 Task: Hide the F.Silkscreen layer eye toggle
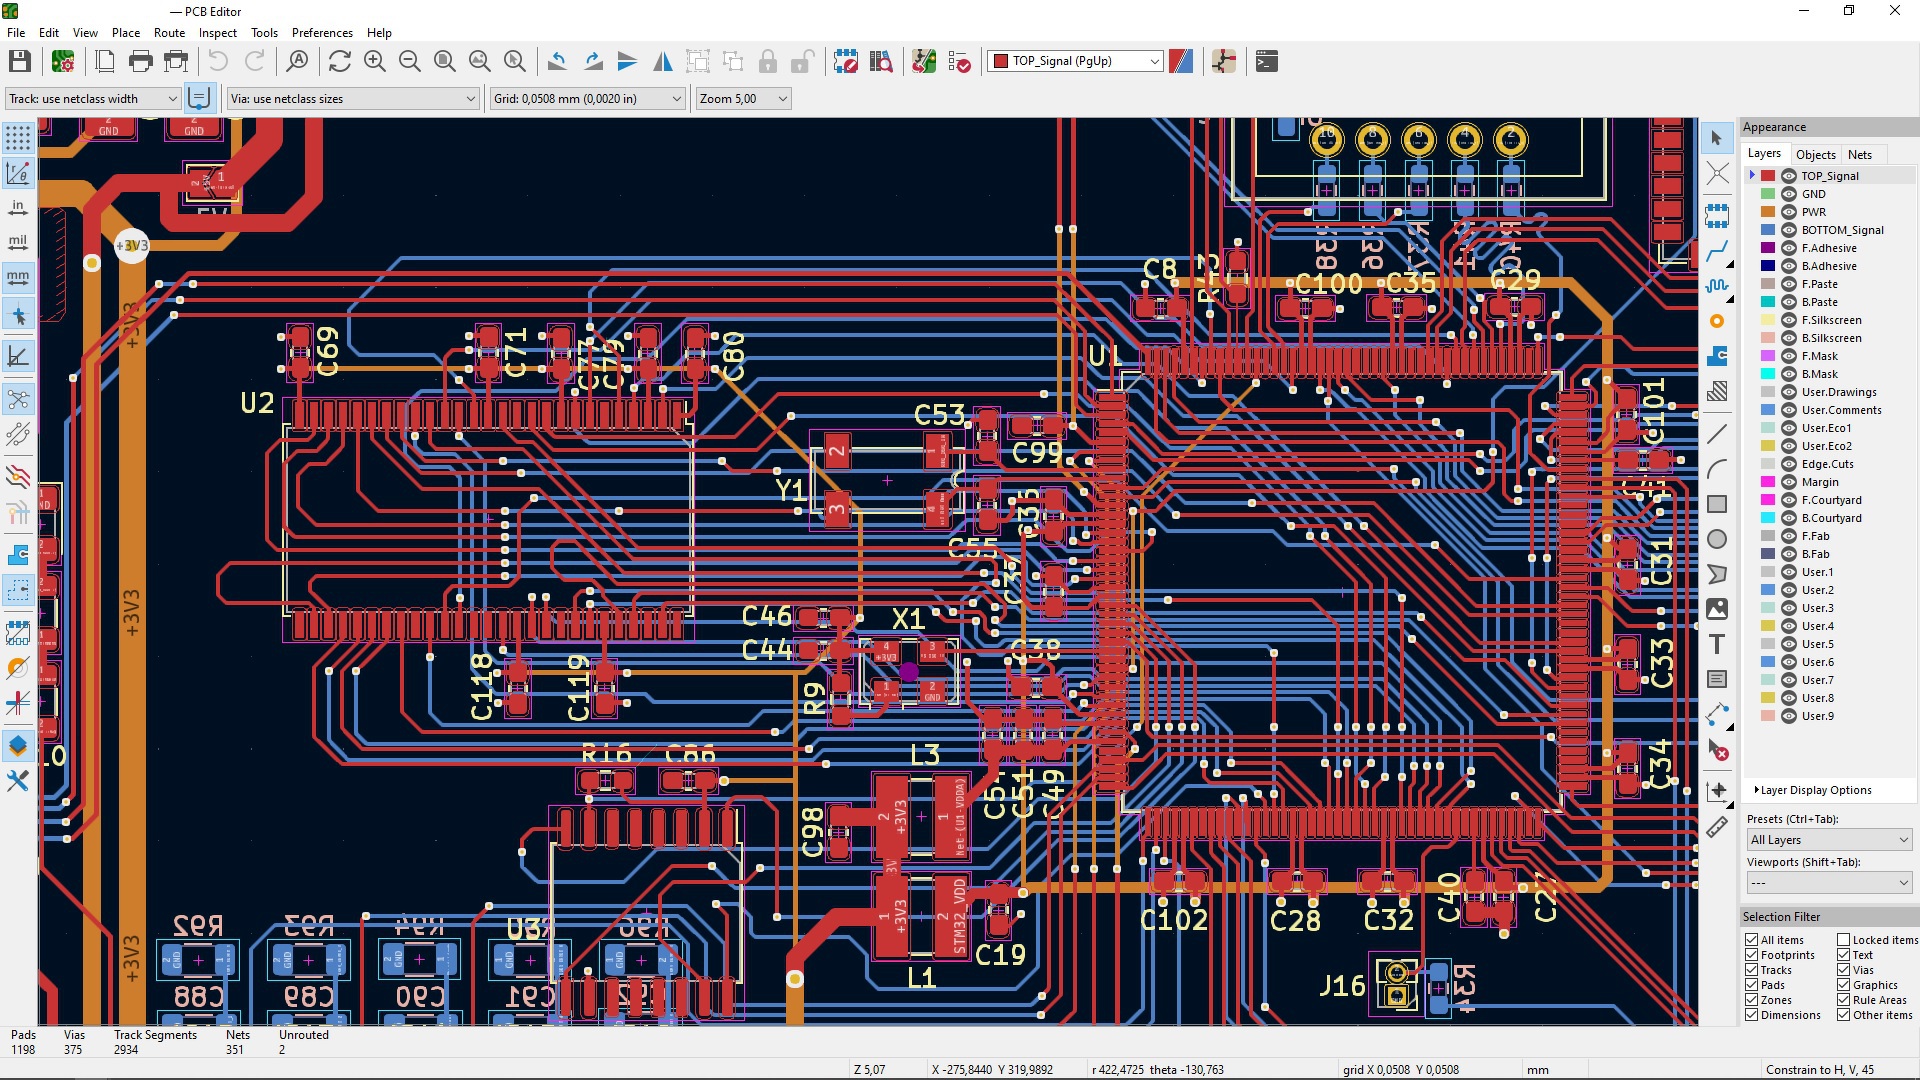coord(1789,320)
